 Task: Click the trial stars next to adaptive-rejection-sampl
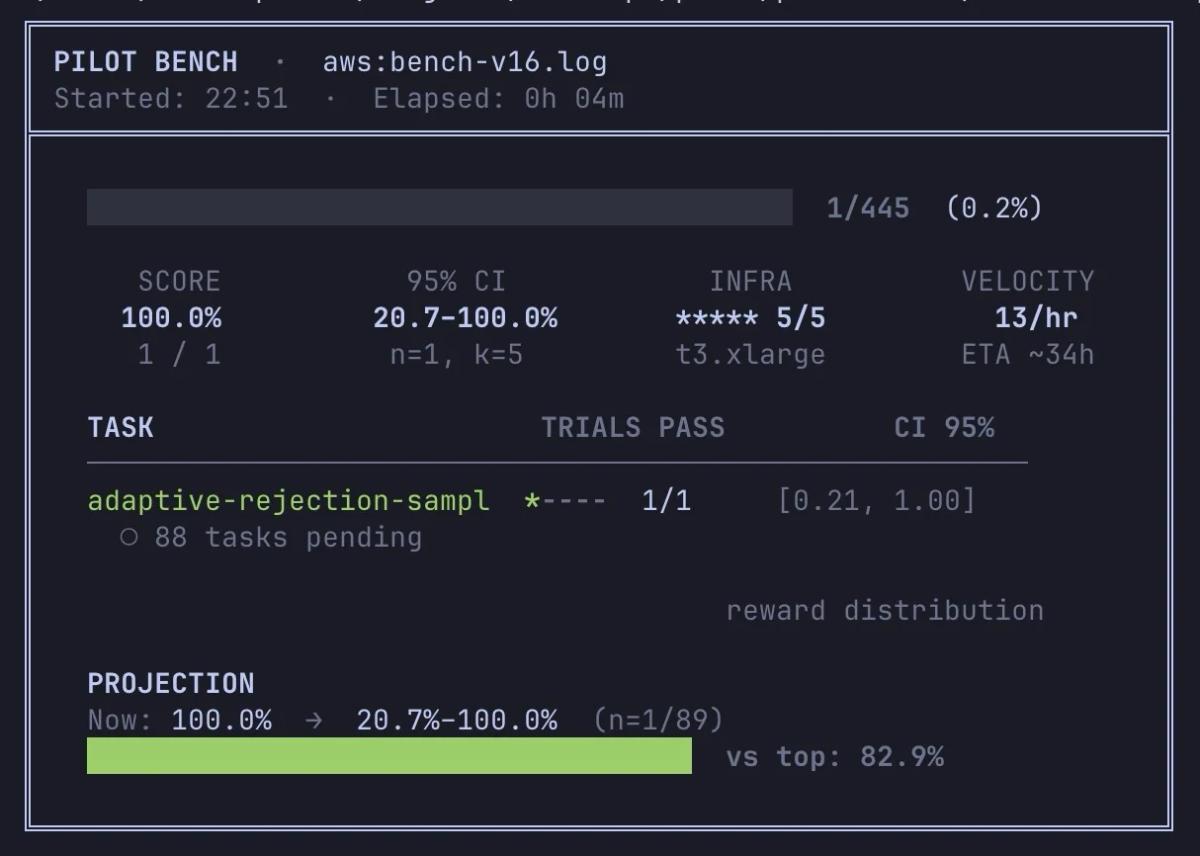564,500
